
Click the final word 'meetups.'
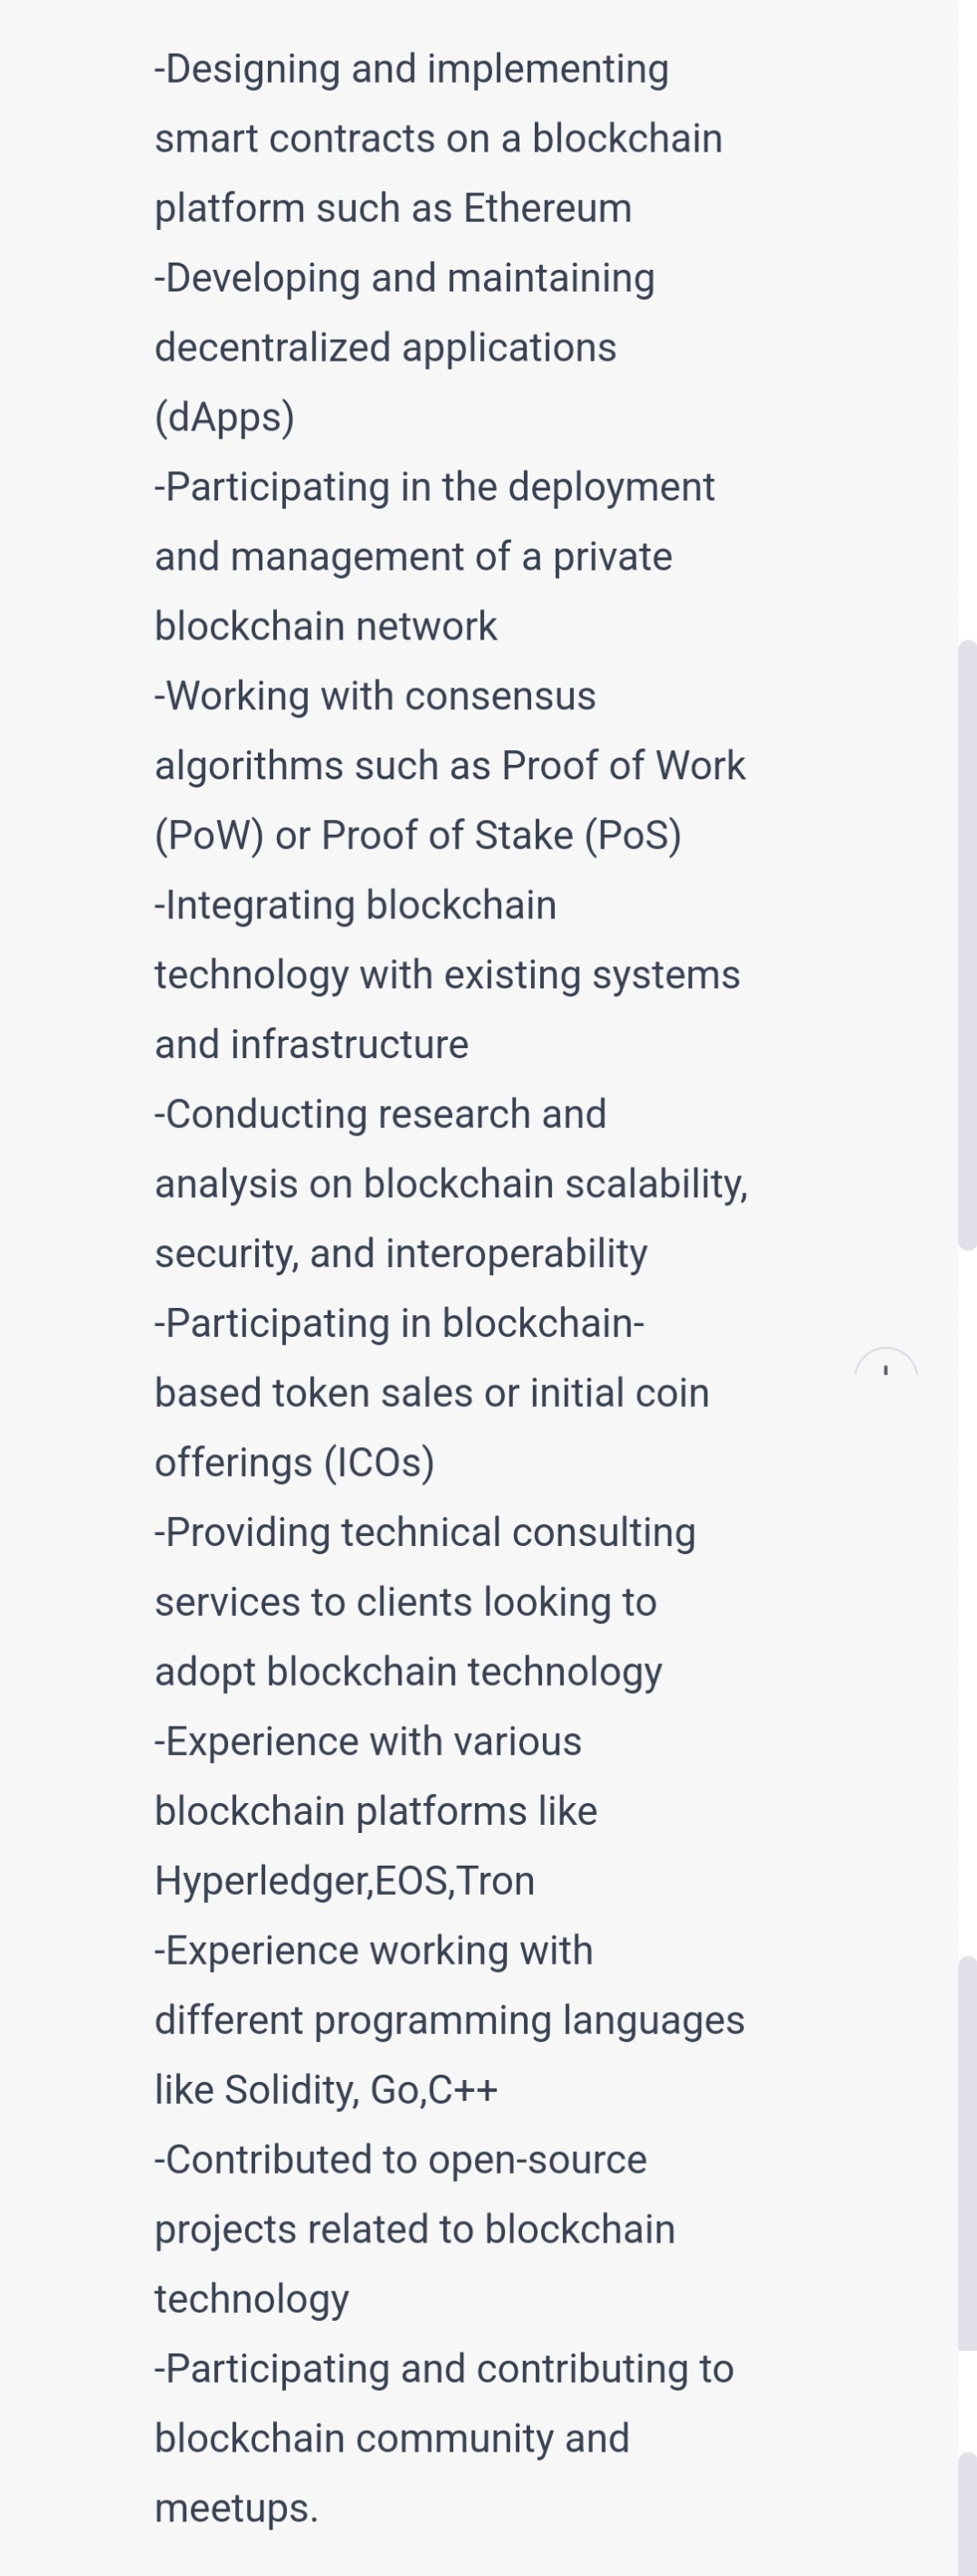(x=236, y=2508)
